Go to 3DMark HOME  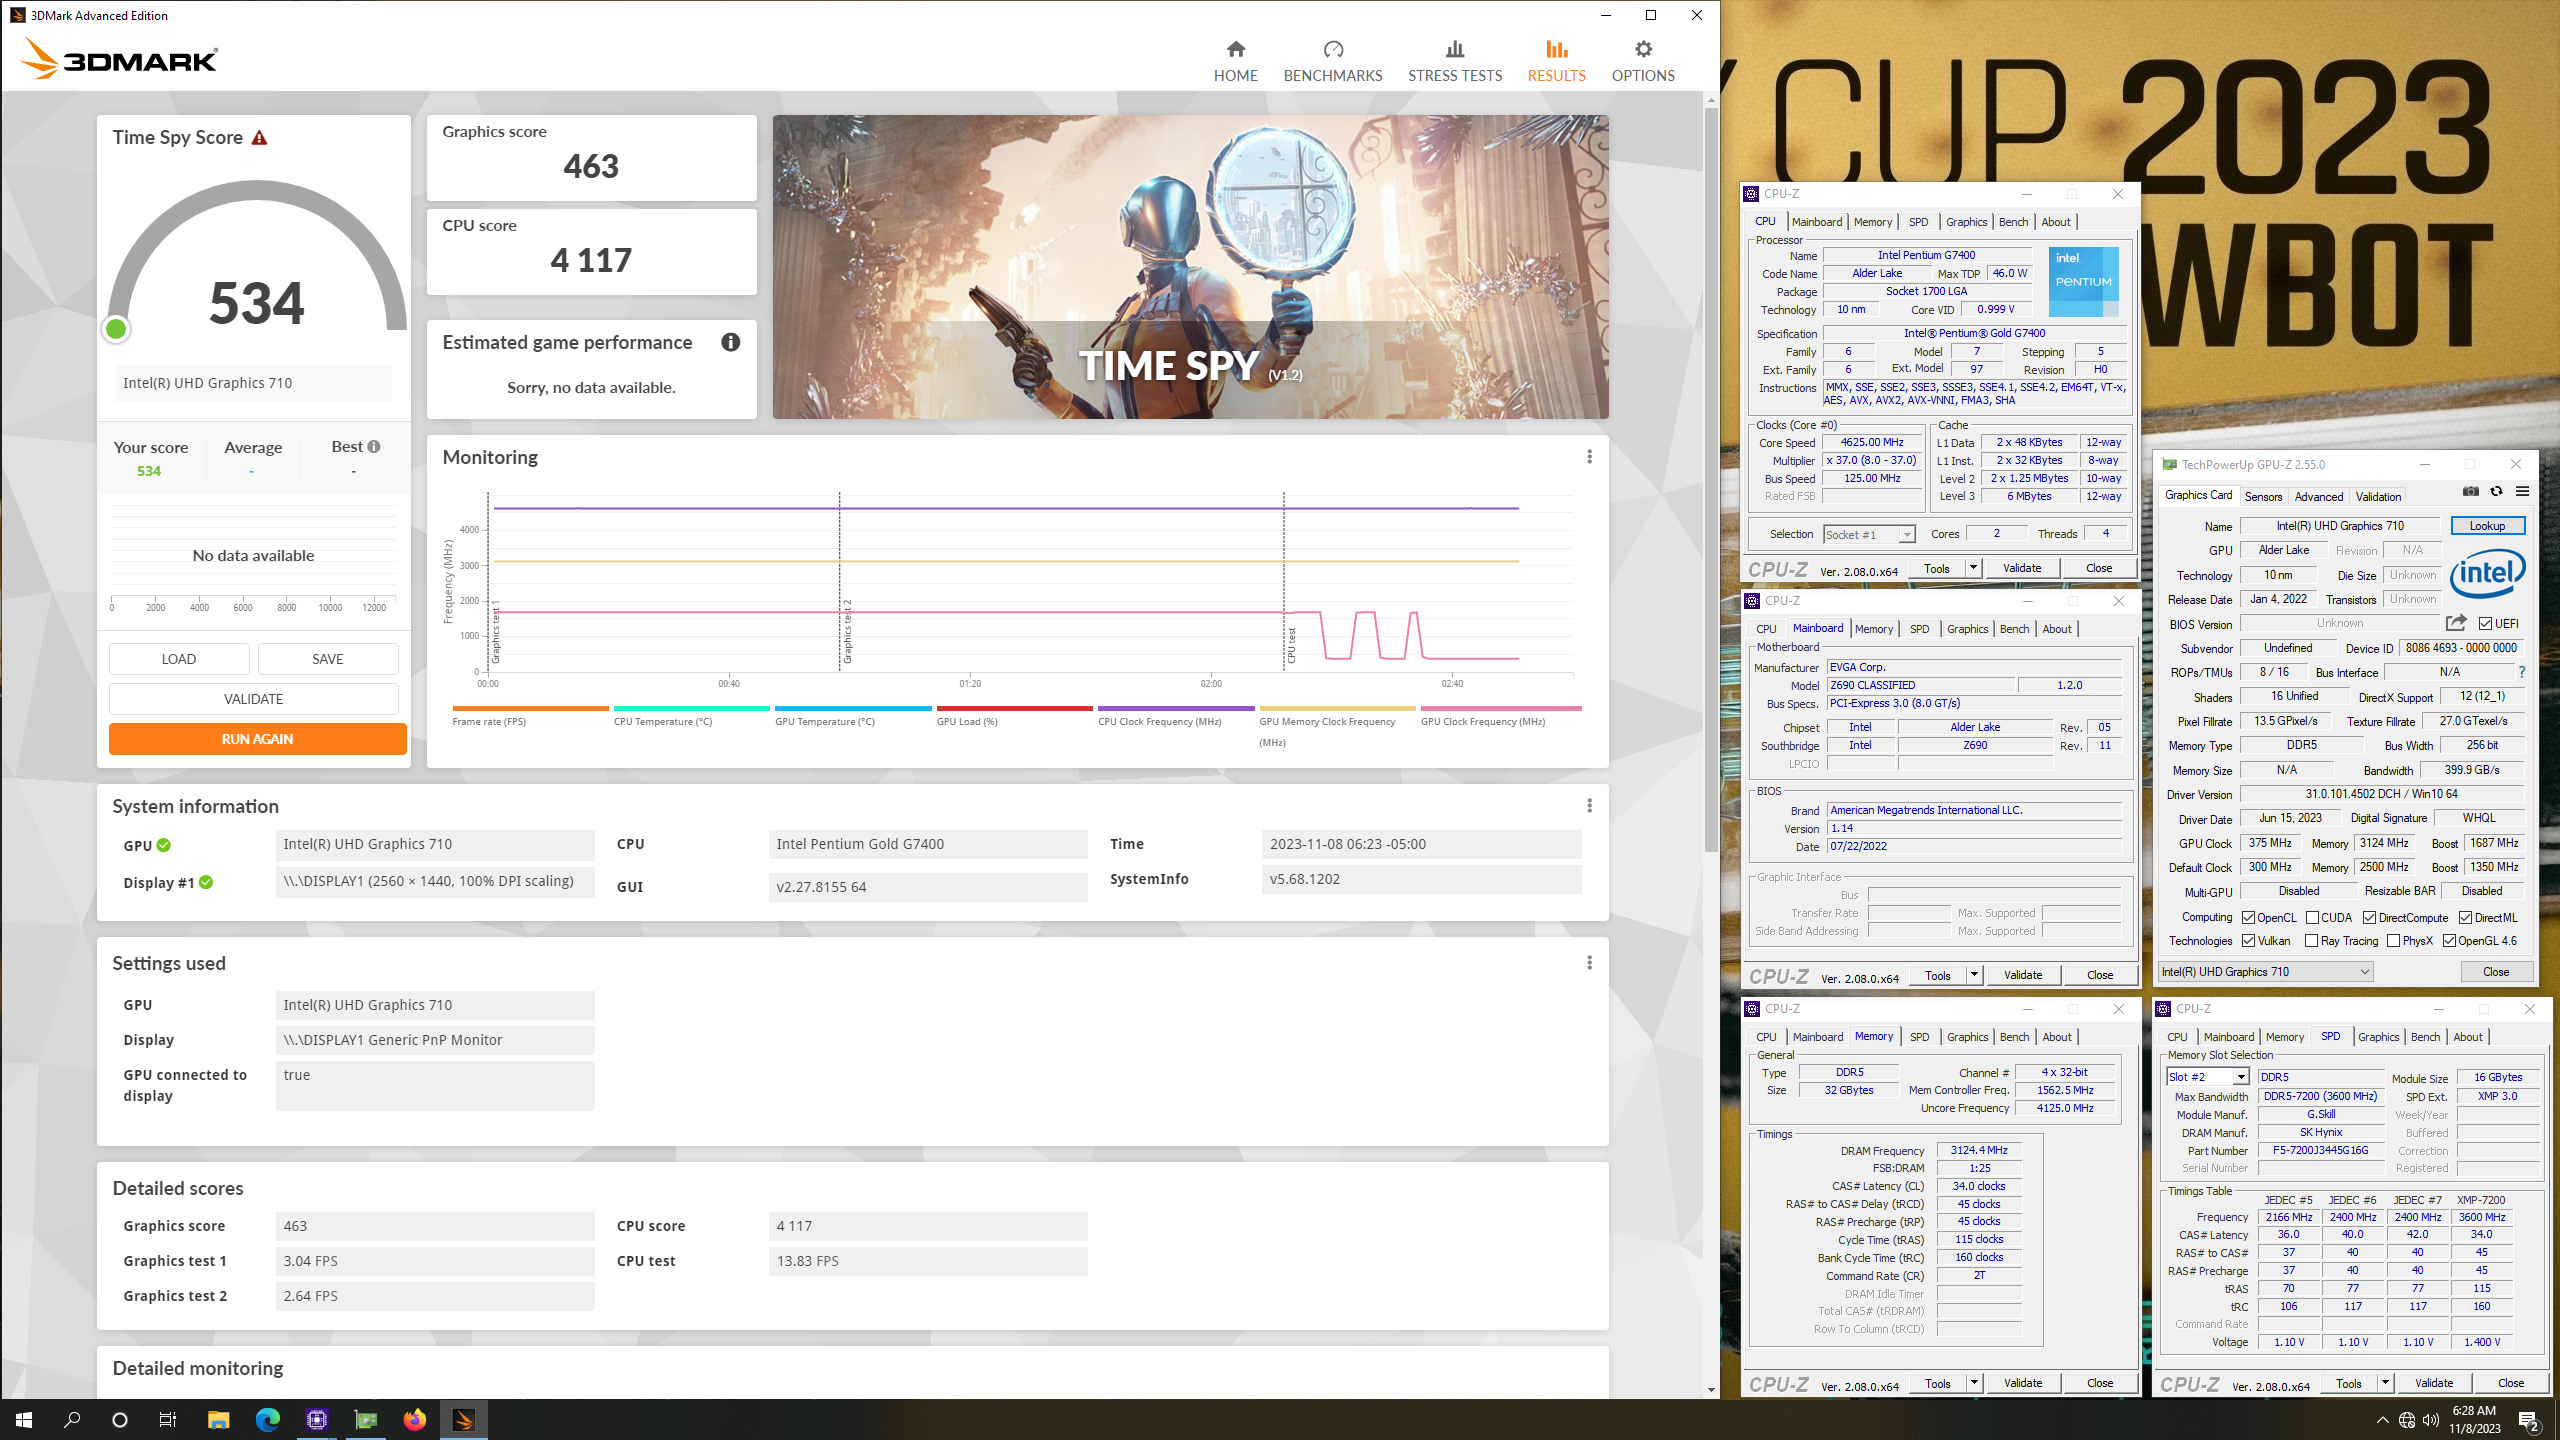(x=1236, y=61)
